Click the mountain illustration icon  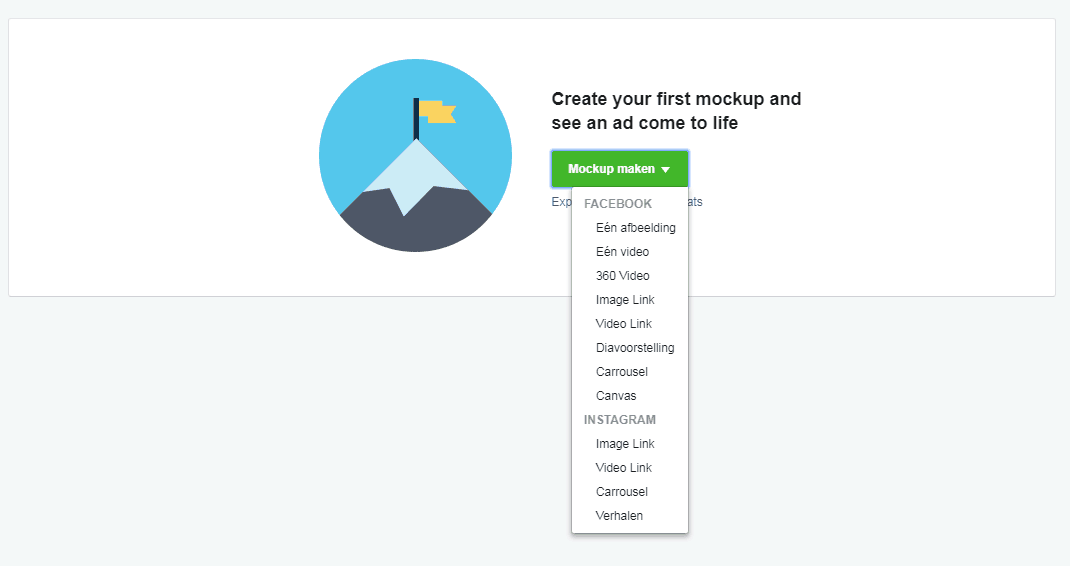416,156
